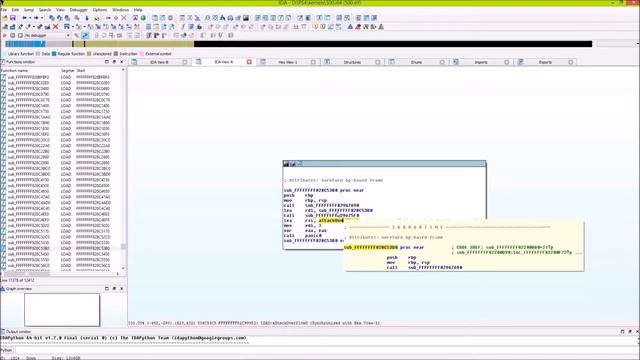Viewport: 640px width, 360px height.
Task: Open the Windows menu
Action: pyautogui.click(x=120, y=10)
